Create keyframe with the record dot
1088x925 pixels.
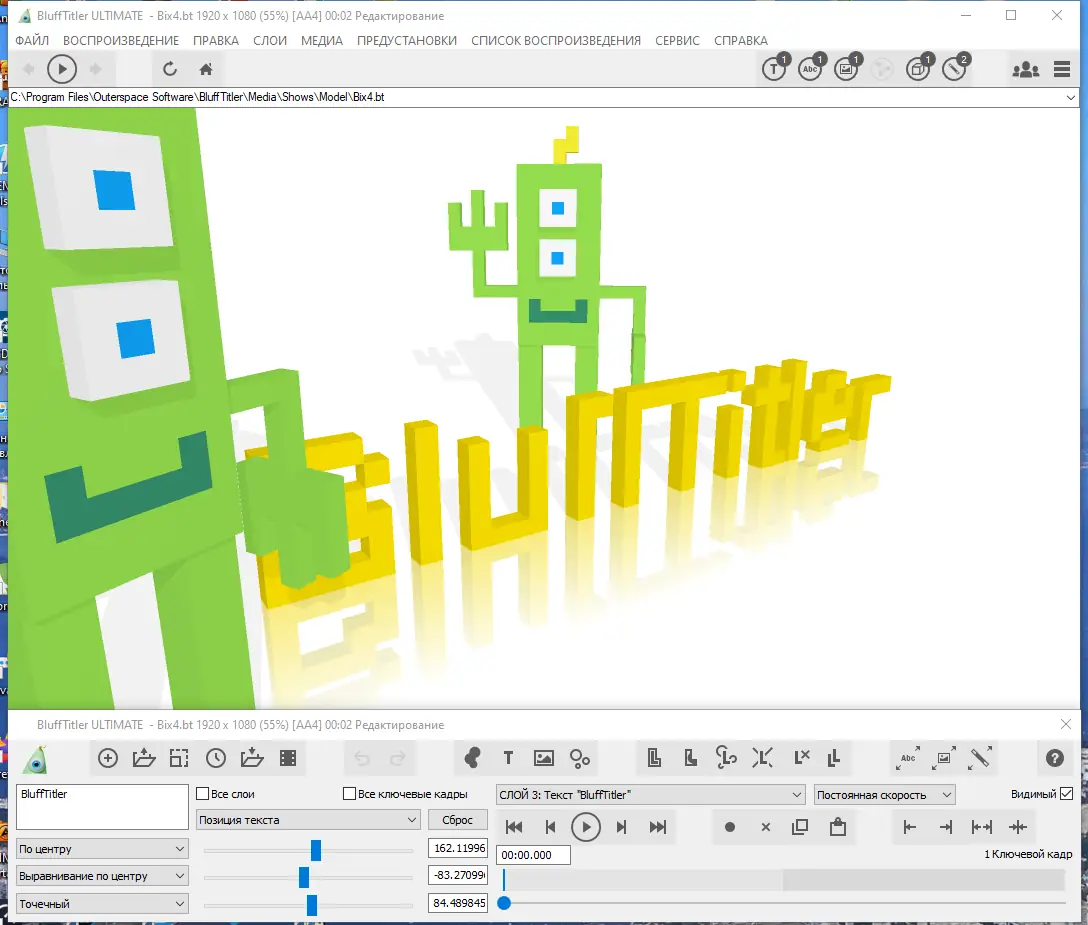click(730, 827)
